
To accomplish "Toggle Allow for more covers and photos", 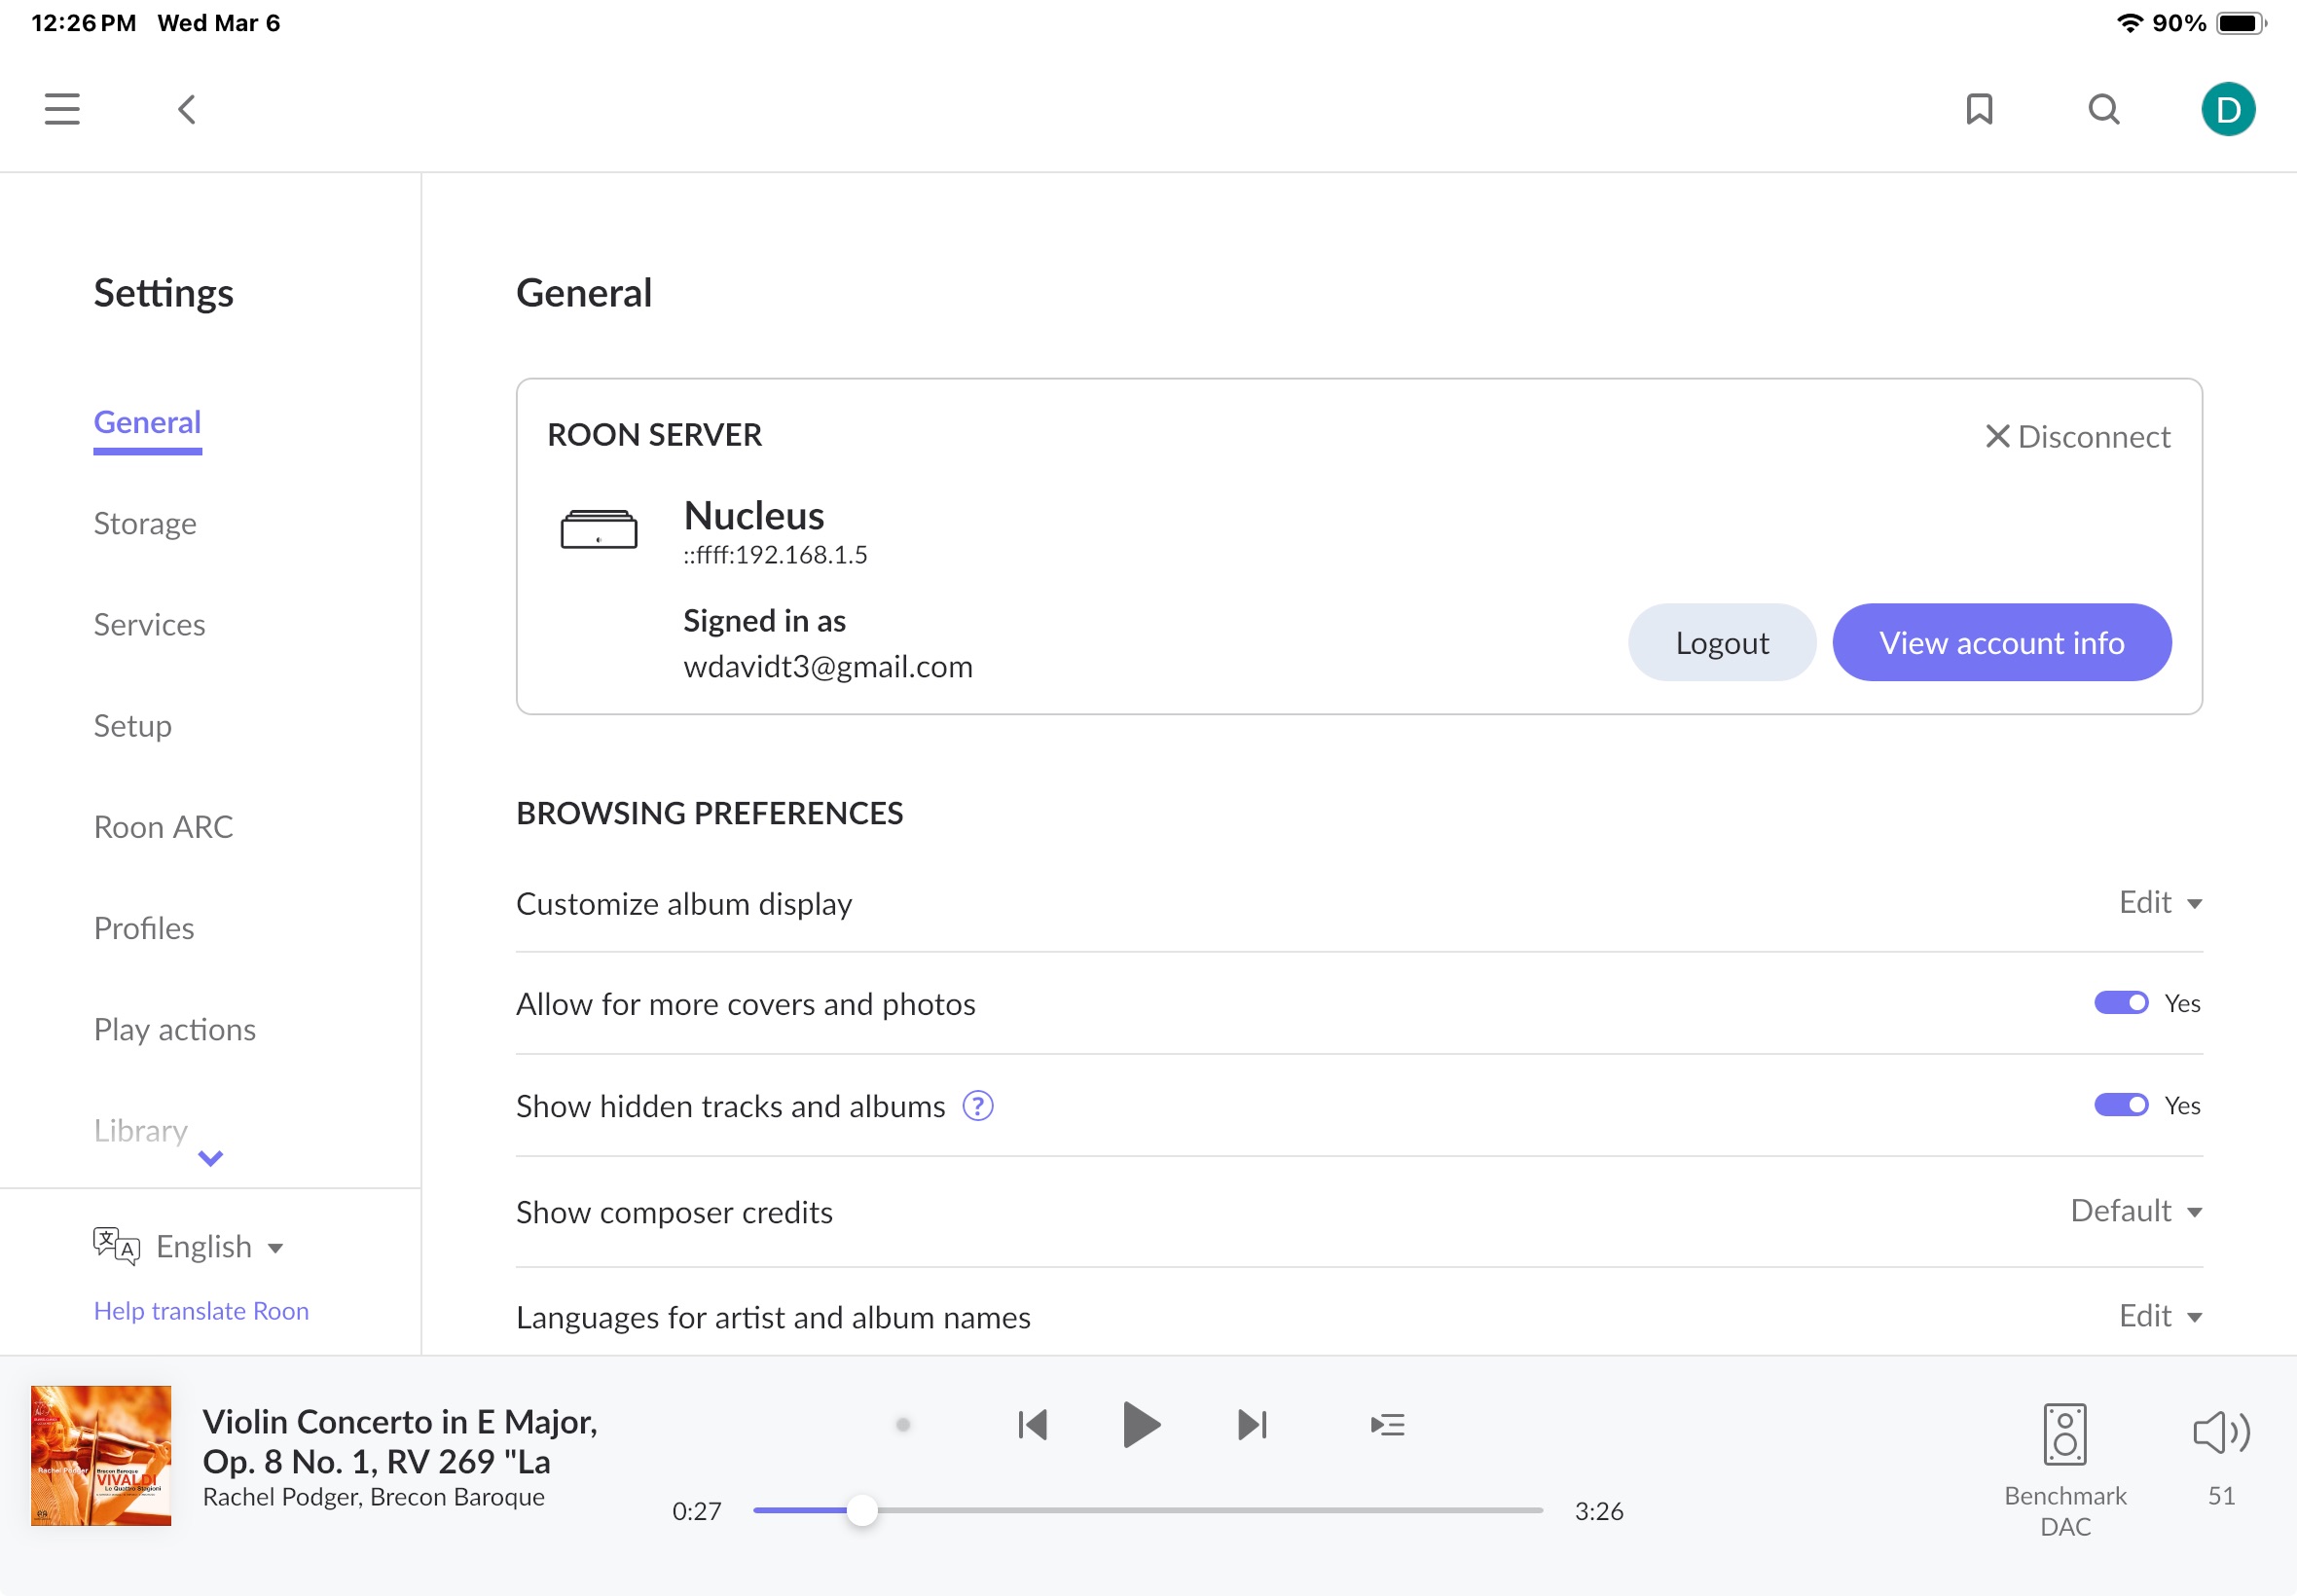I will pyautogui.click(x=2121, y=1003).
